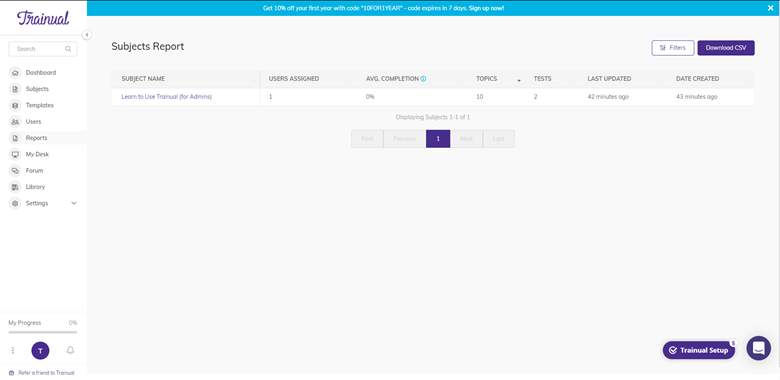Open the chat support bubble icon

coord(758,348)
